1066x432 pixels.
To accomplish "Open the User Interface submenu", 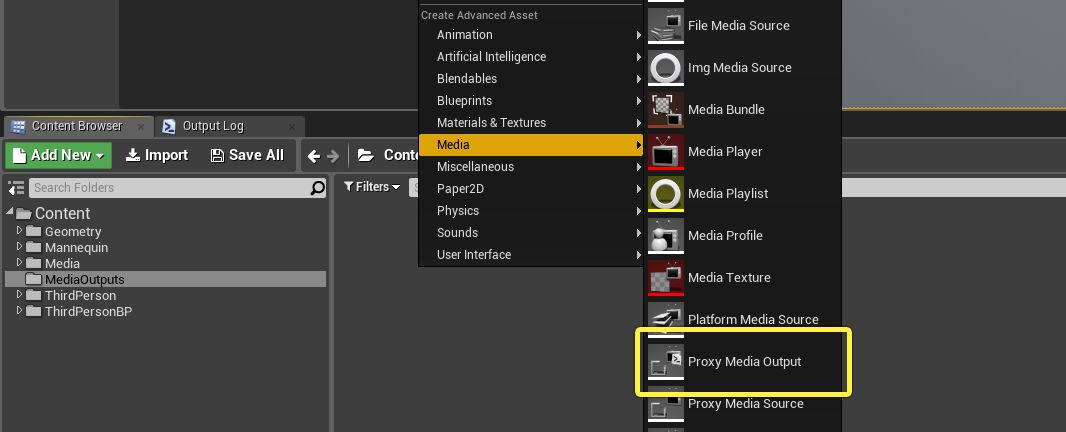I will pos(531,254).
